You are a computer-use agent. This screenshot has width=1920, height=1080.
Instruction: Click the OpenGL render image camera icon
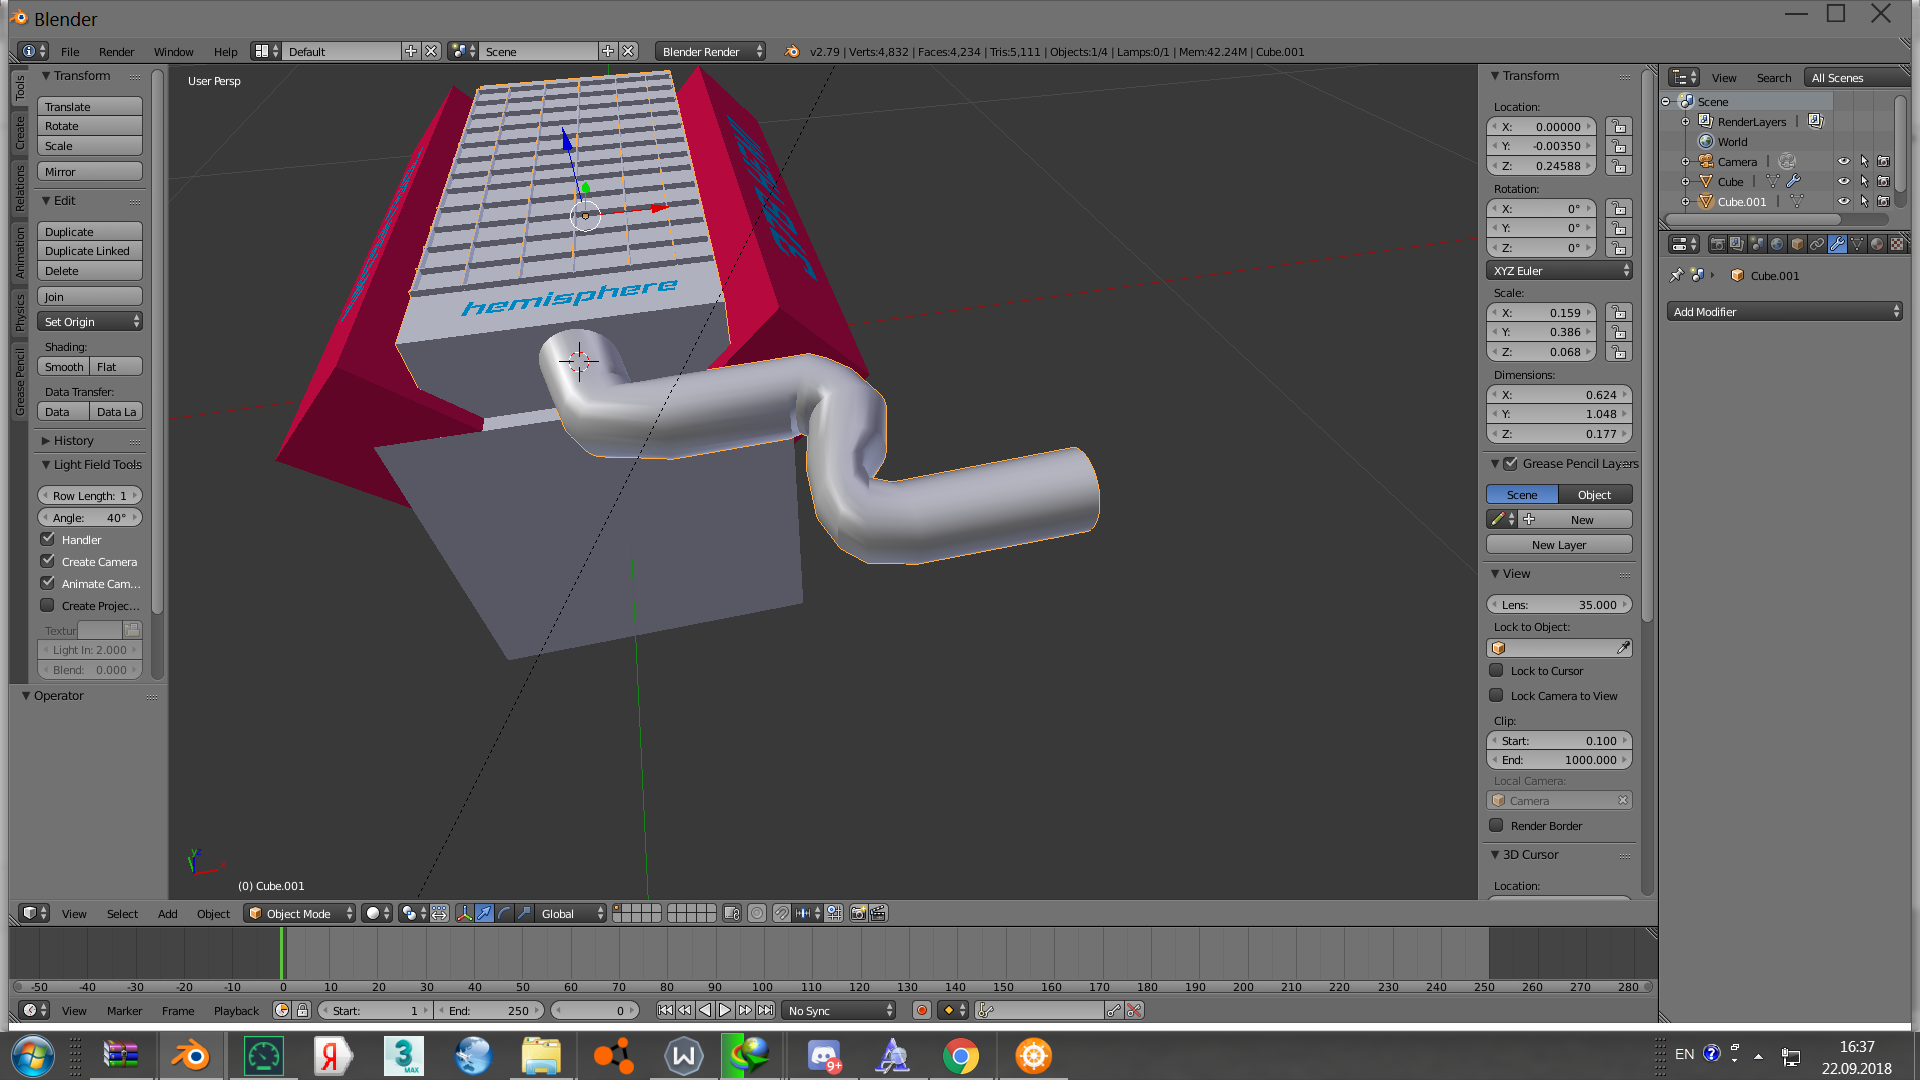coord(858,913)
